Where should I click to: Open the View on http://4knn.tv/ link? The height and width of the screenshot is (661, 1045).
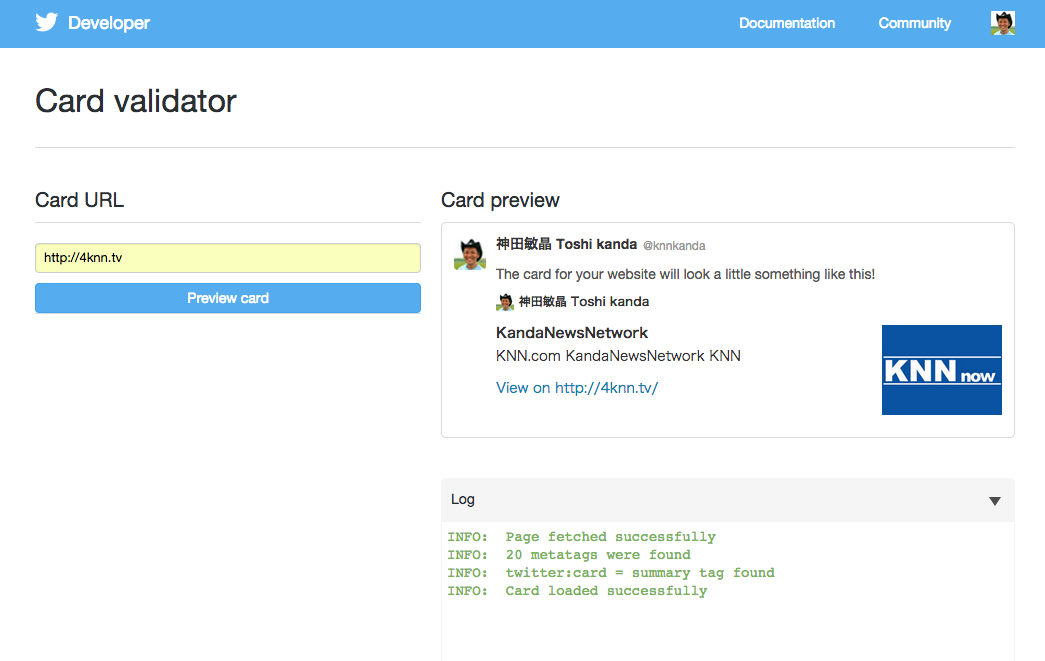[x=576, y=388]
